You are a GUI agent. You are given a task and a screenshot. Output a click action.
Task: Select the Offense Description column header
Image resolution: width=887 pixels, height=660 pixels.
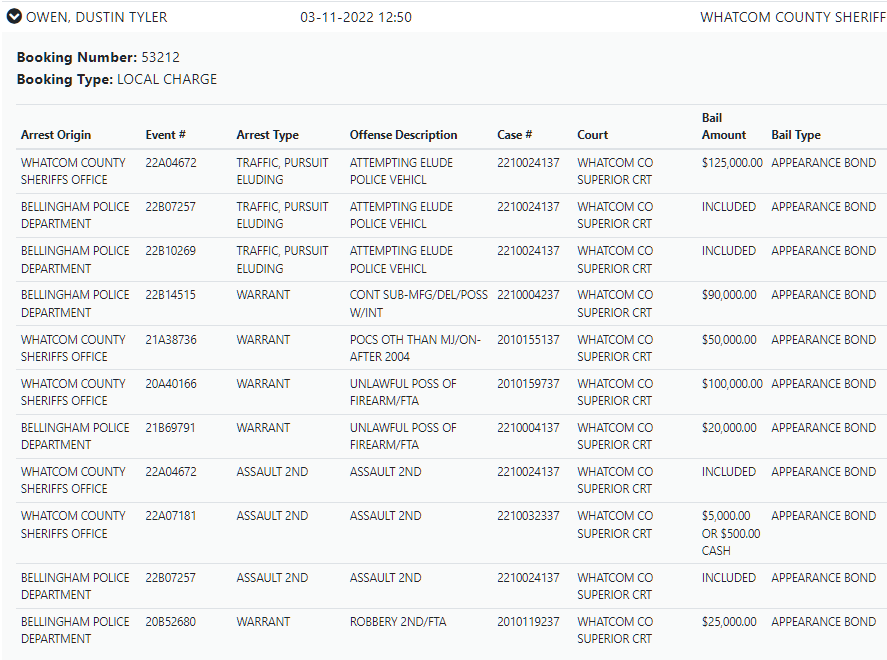(x=403, y=135)
